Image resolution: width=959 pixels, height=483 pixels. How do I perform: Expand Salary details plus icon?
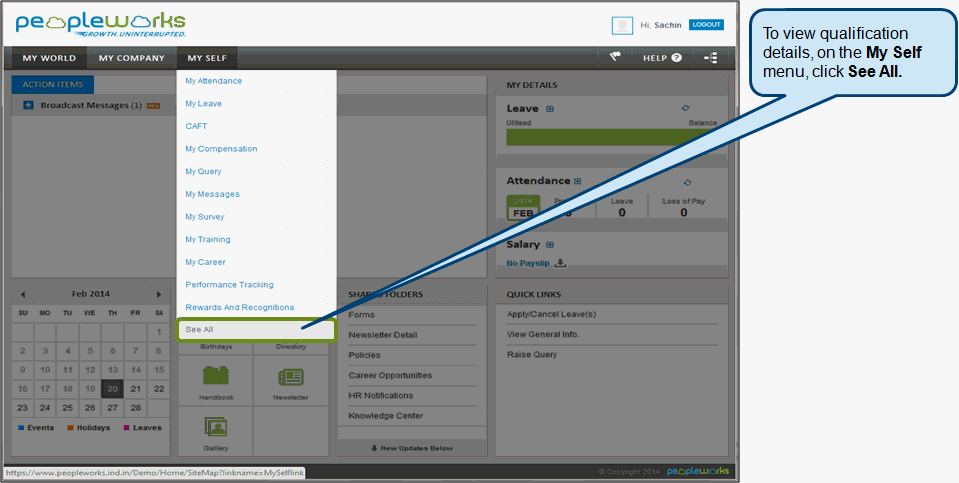(550, 245)
